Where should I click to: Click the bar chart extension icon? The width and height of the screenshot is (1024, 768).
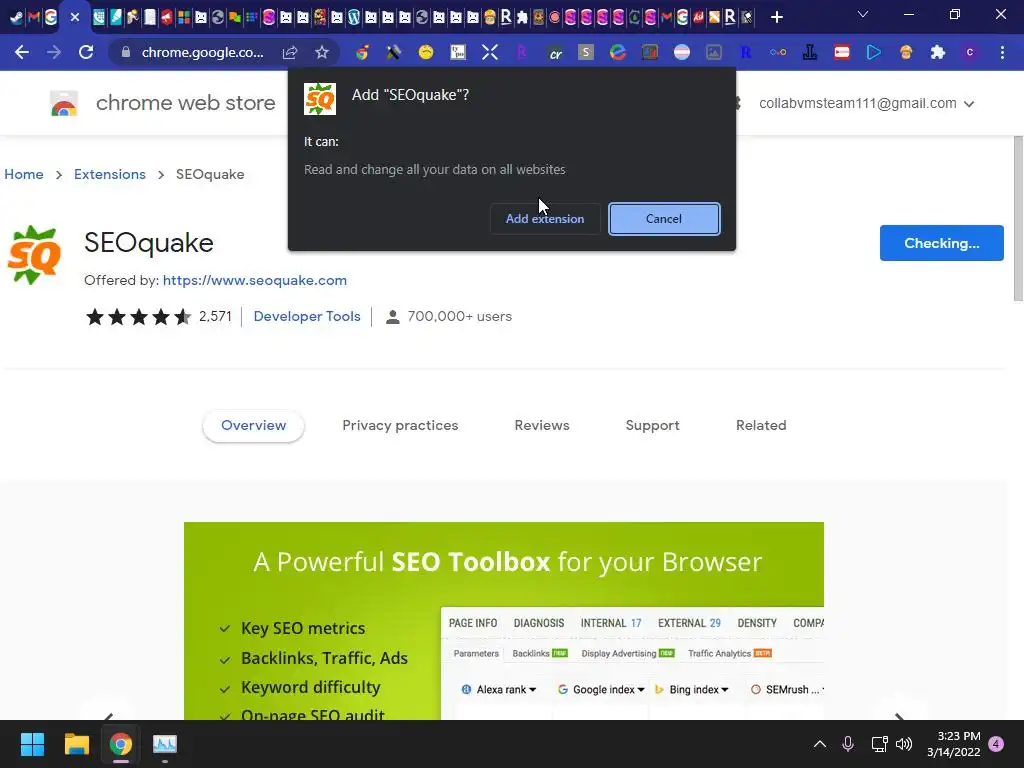coord(650,52)
